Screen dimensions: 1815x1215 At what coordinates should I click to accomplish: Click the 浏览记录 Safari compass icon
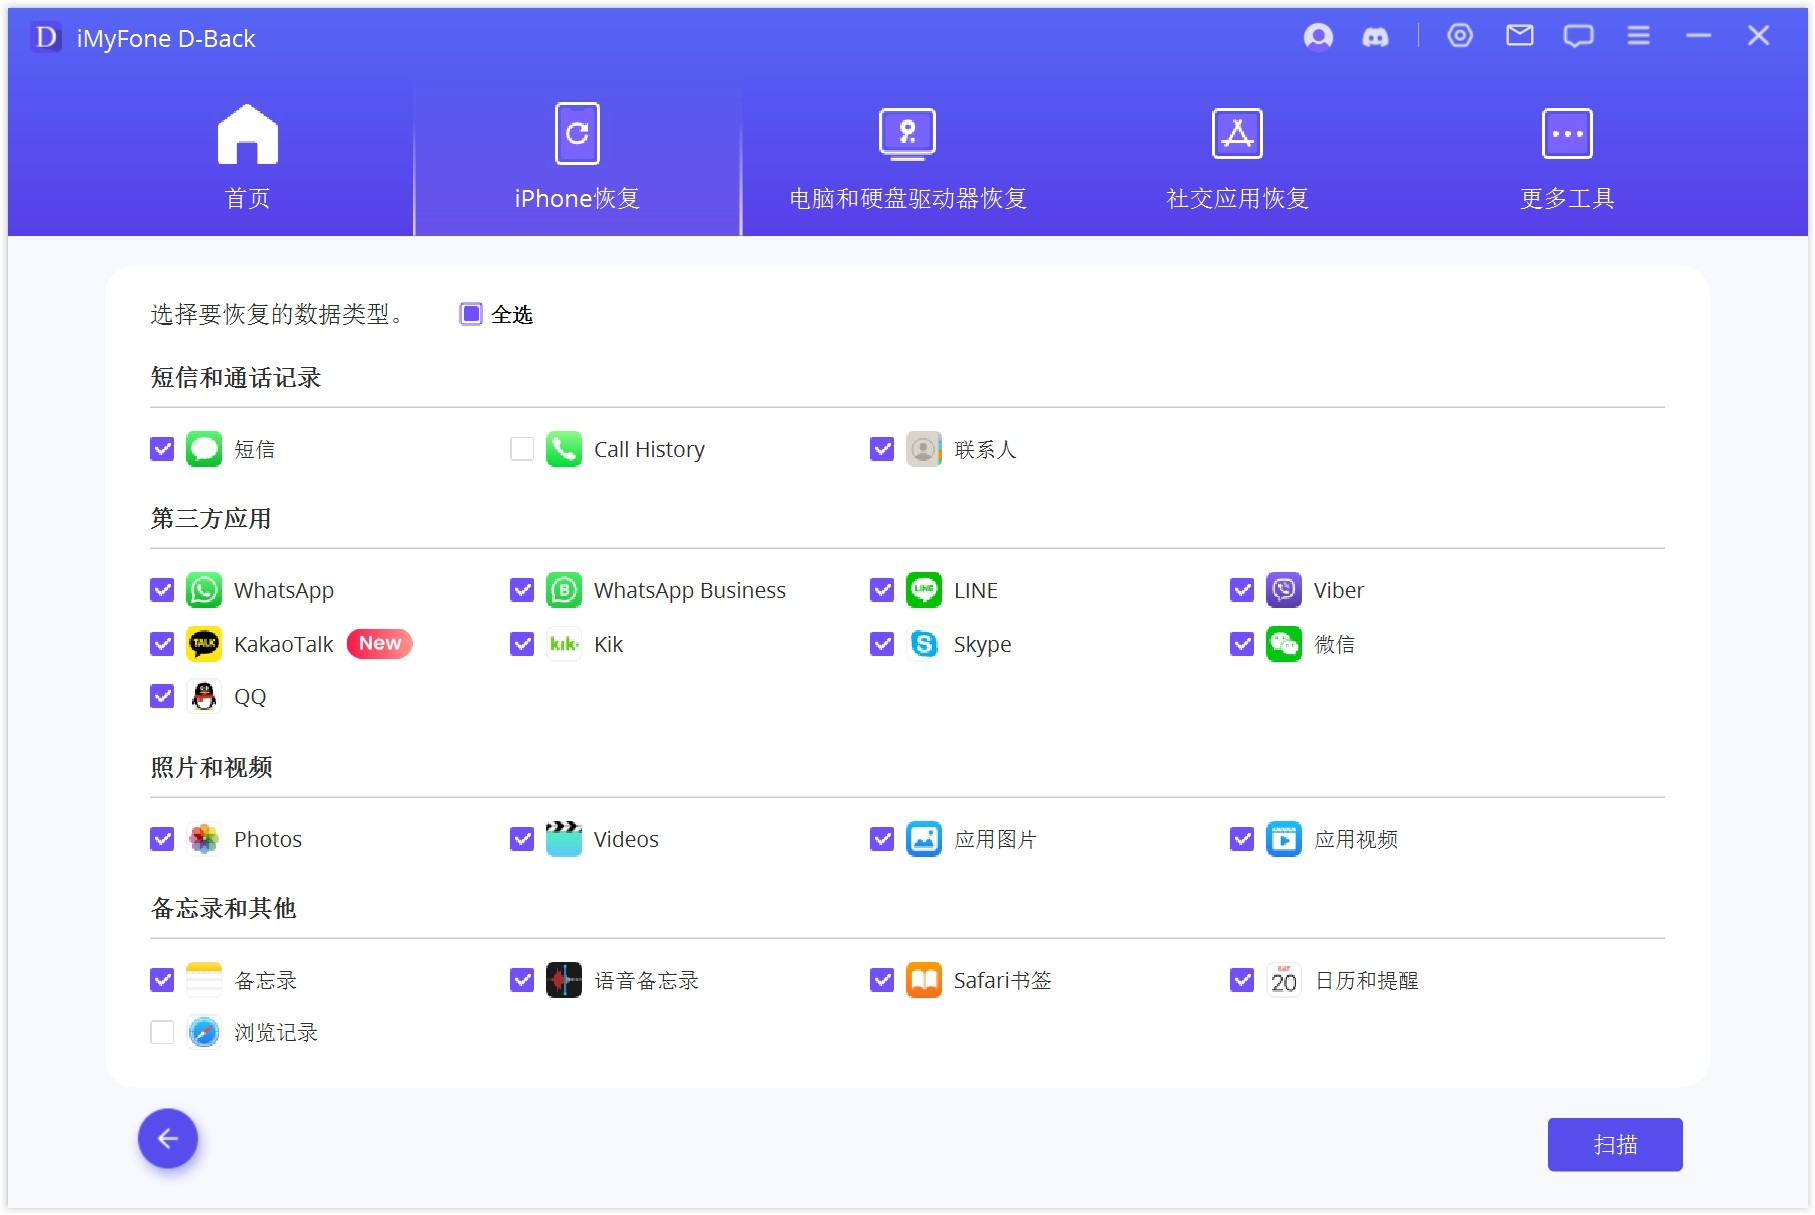(x=204, y=1032)
